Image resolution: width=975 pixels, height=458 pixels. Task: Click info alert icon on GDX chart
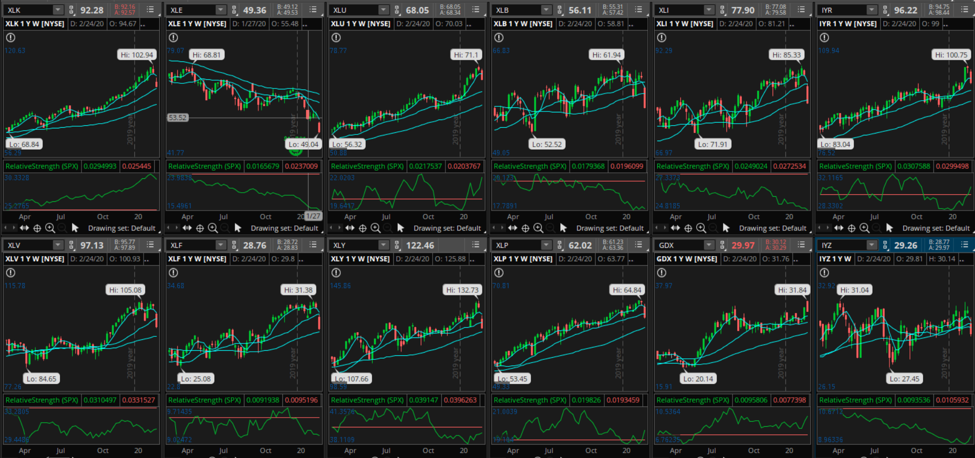click(662, 273)
